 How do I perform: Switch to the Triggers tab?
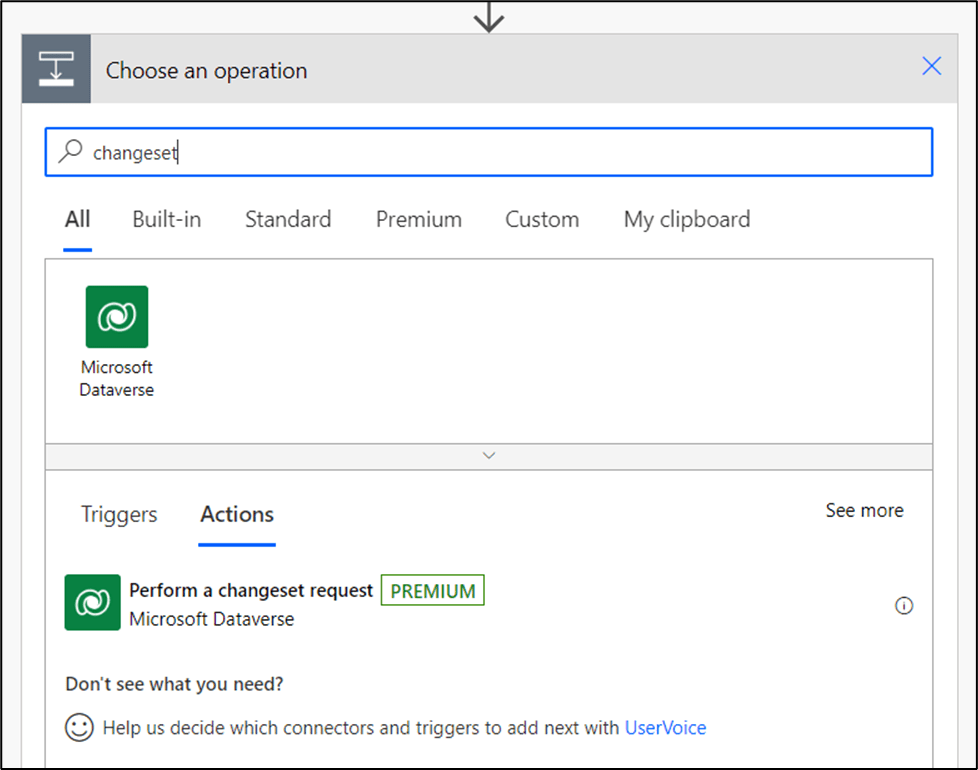pyautogui.click(x=119, y=515)
